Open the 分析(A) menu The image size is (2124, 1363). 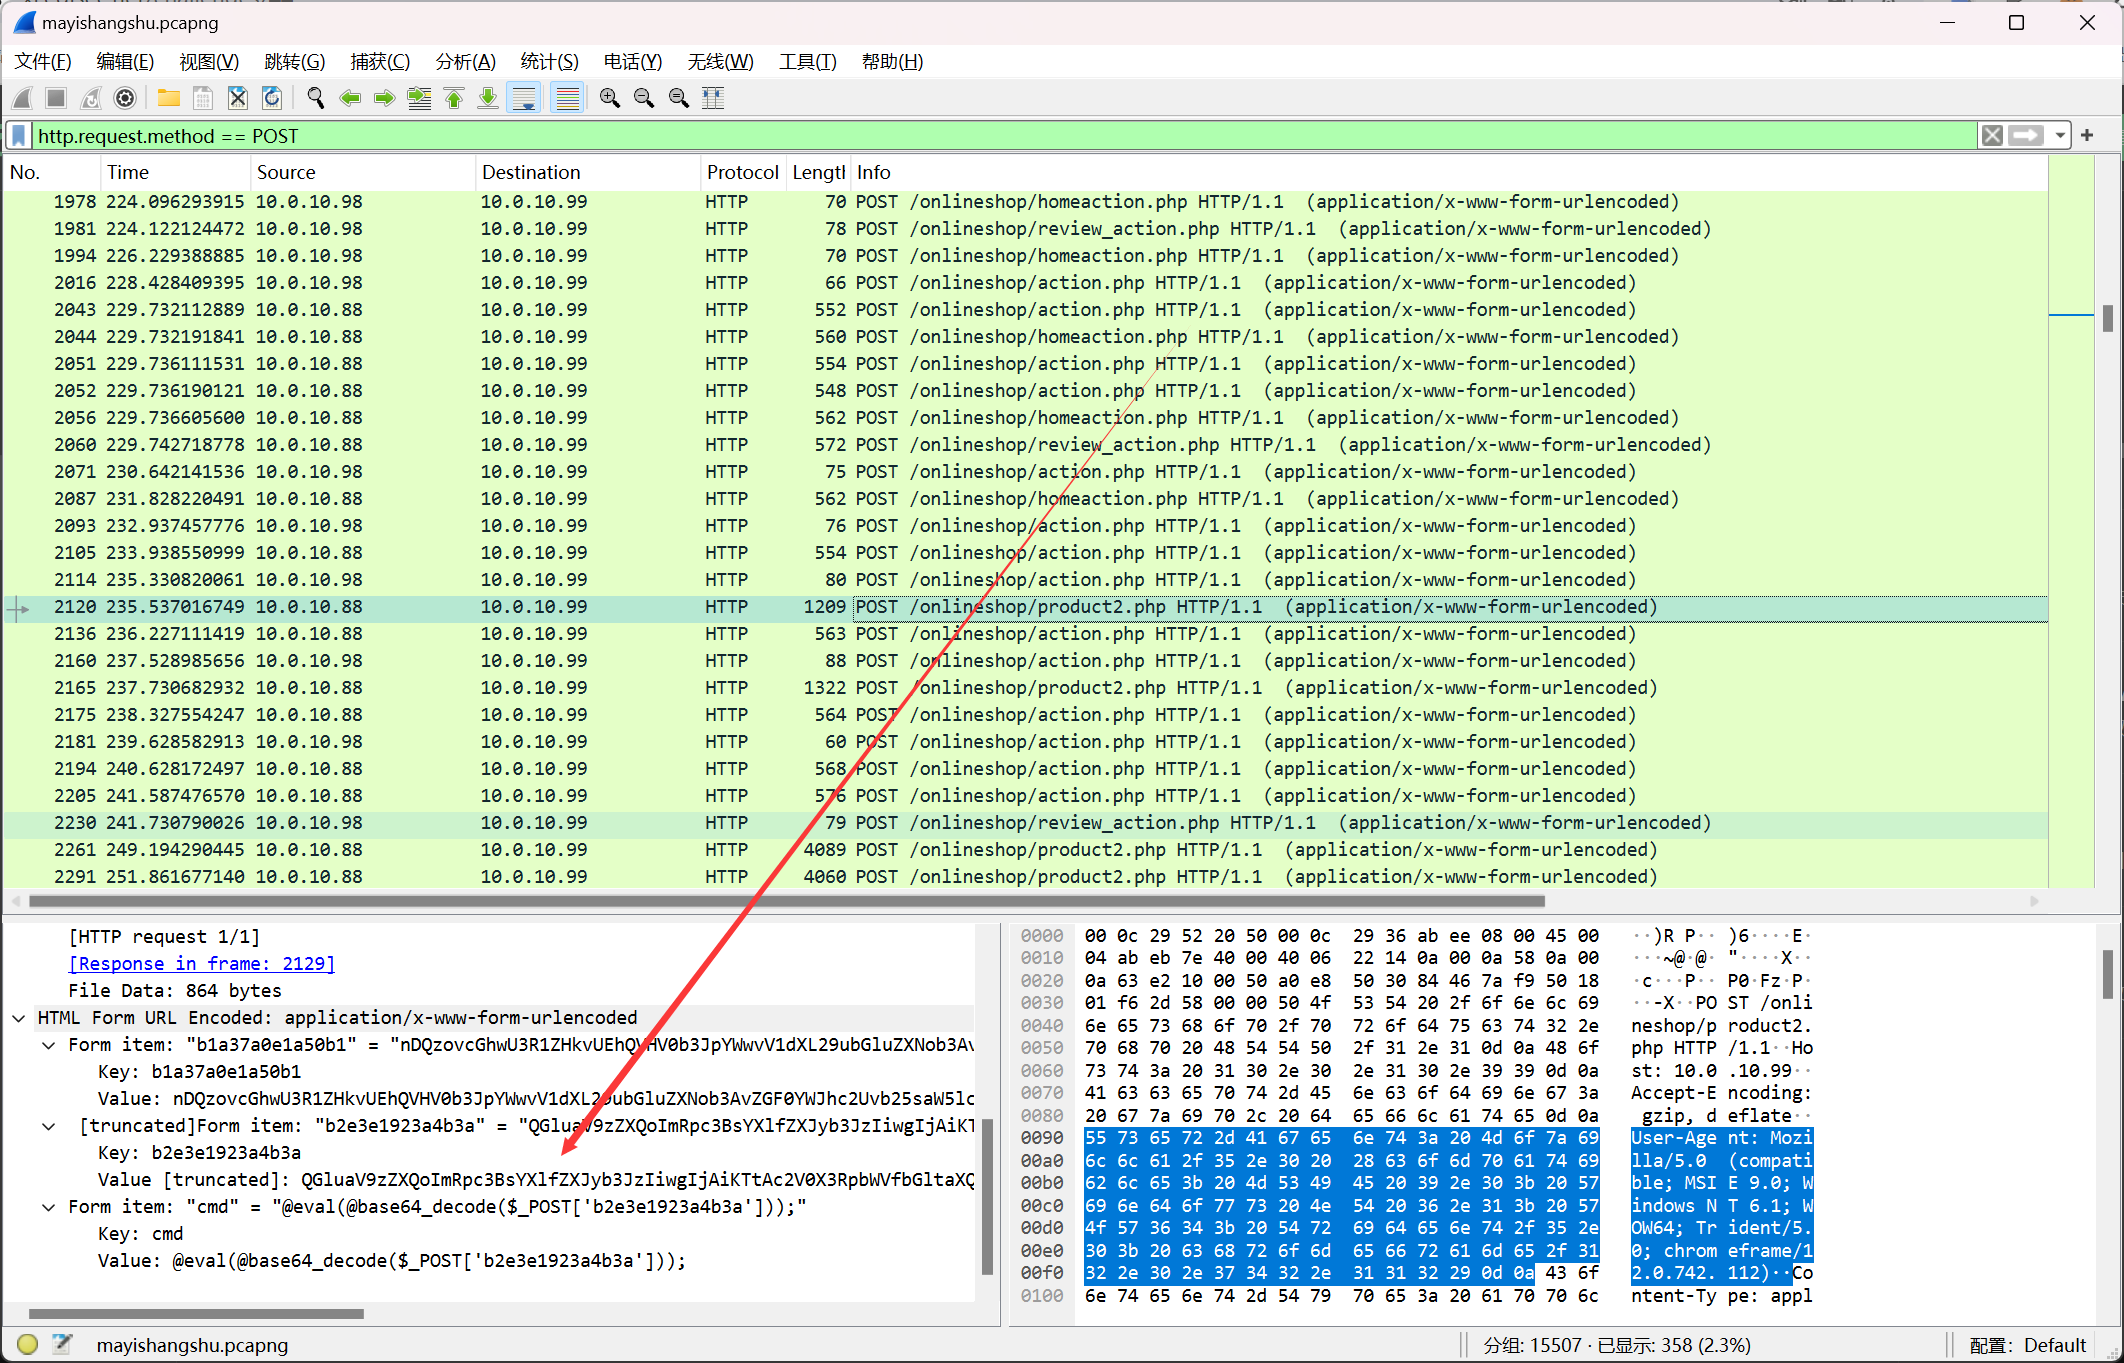(465, 62)
